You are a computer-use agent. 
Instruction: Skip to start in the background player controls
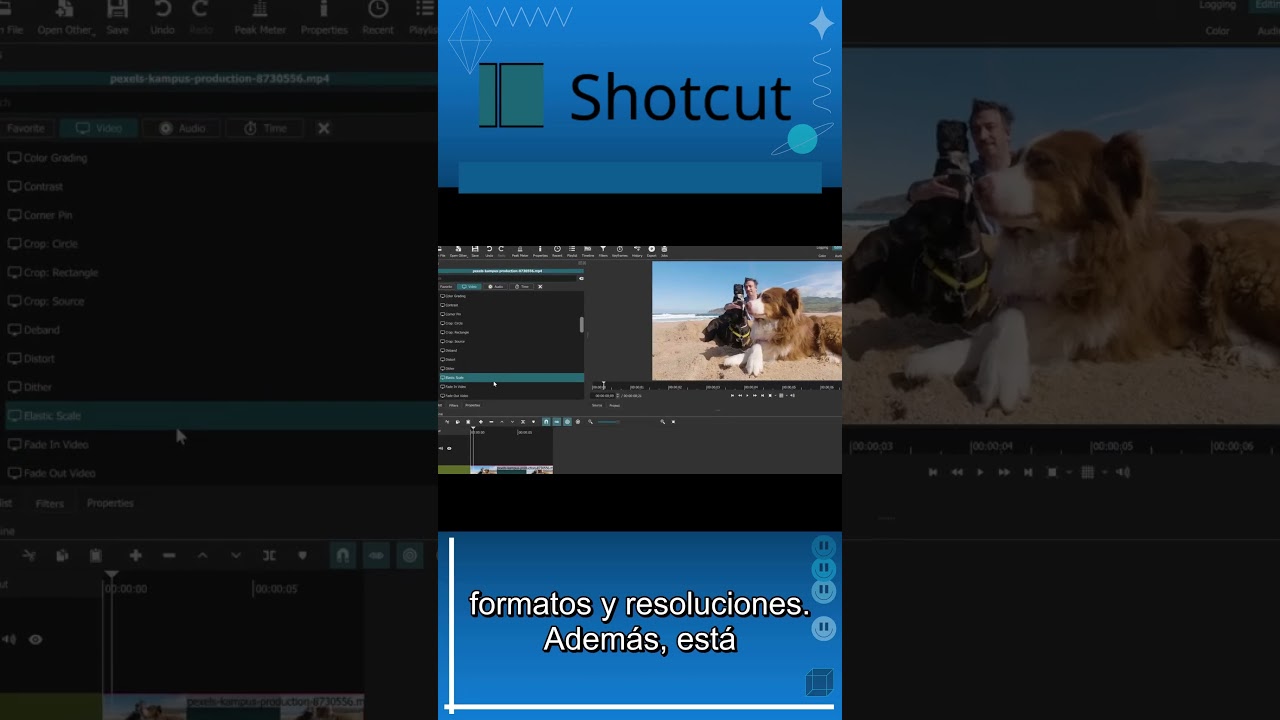[933, 472]
